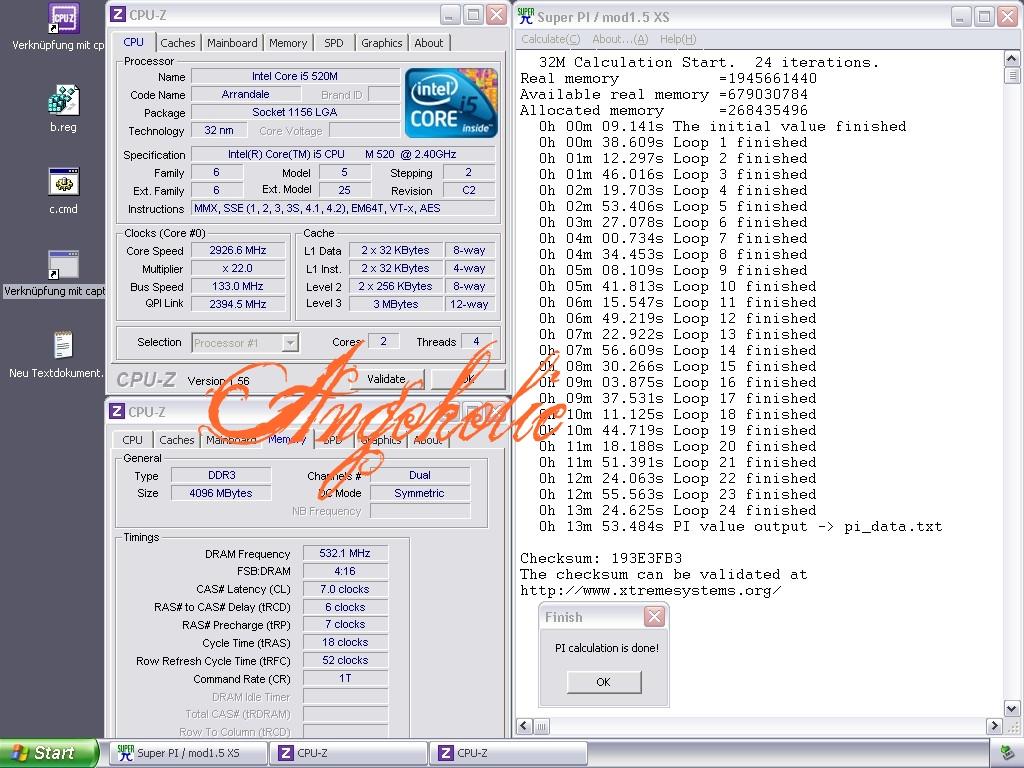Select CPU tab in upper CPU-Z window
Screen dimensions: 1024x768
point(133,42)
